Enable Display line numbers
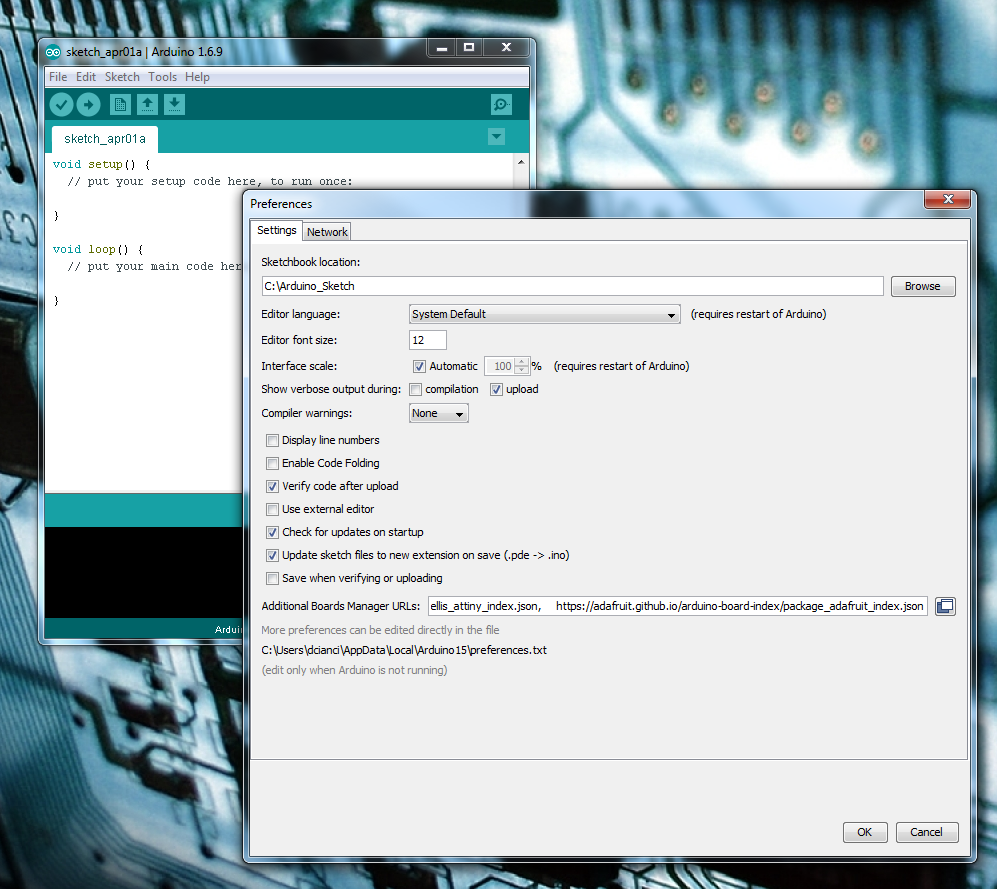997x889 pixels. [x=272, y=440]
